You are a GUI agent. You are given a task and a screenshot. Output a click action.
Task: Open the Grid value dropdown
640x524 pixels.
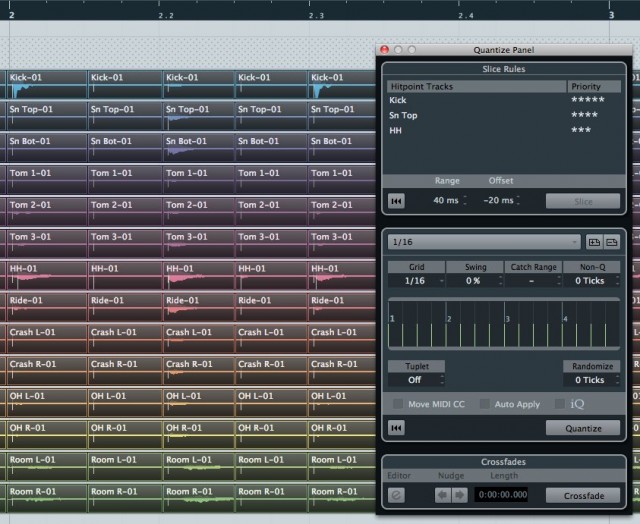pos(413,281)
